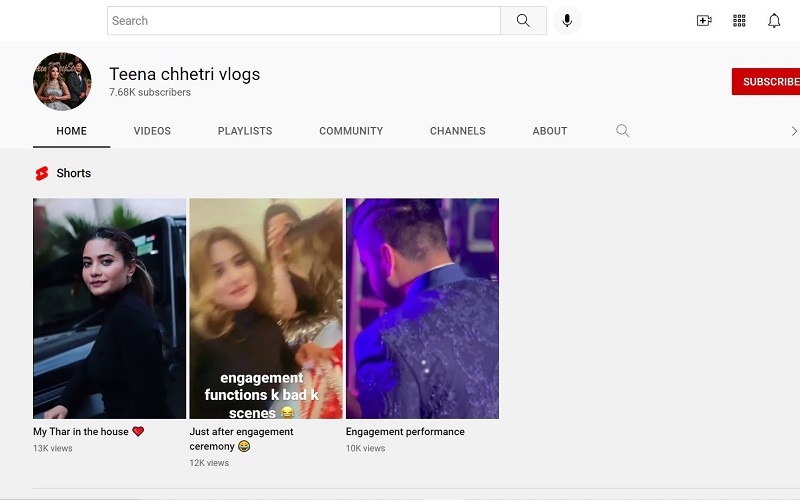
Task: Focus the Search input field
Action: (304, 21)
